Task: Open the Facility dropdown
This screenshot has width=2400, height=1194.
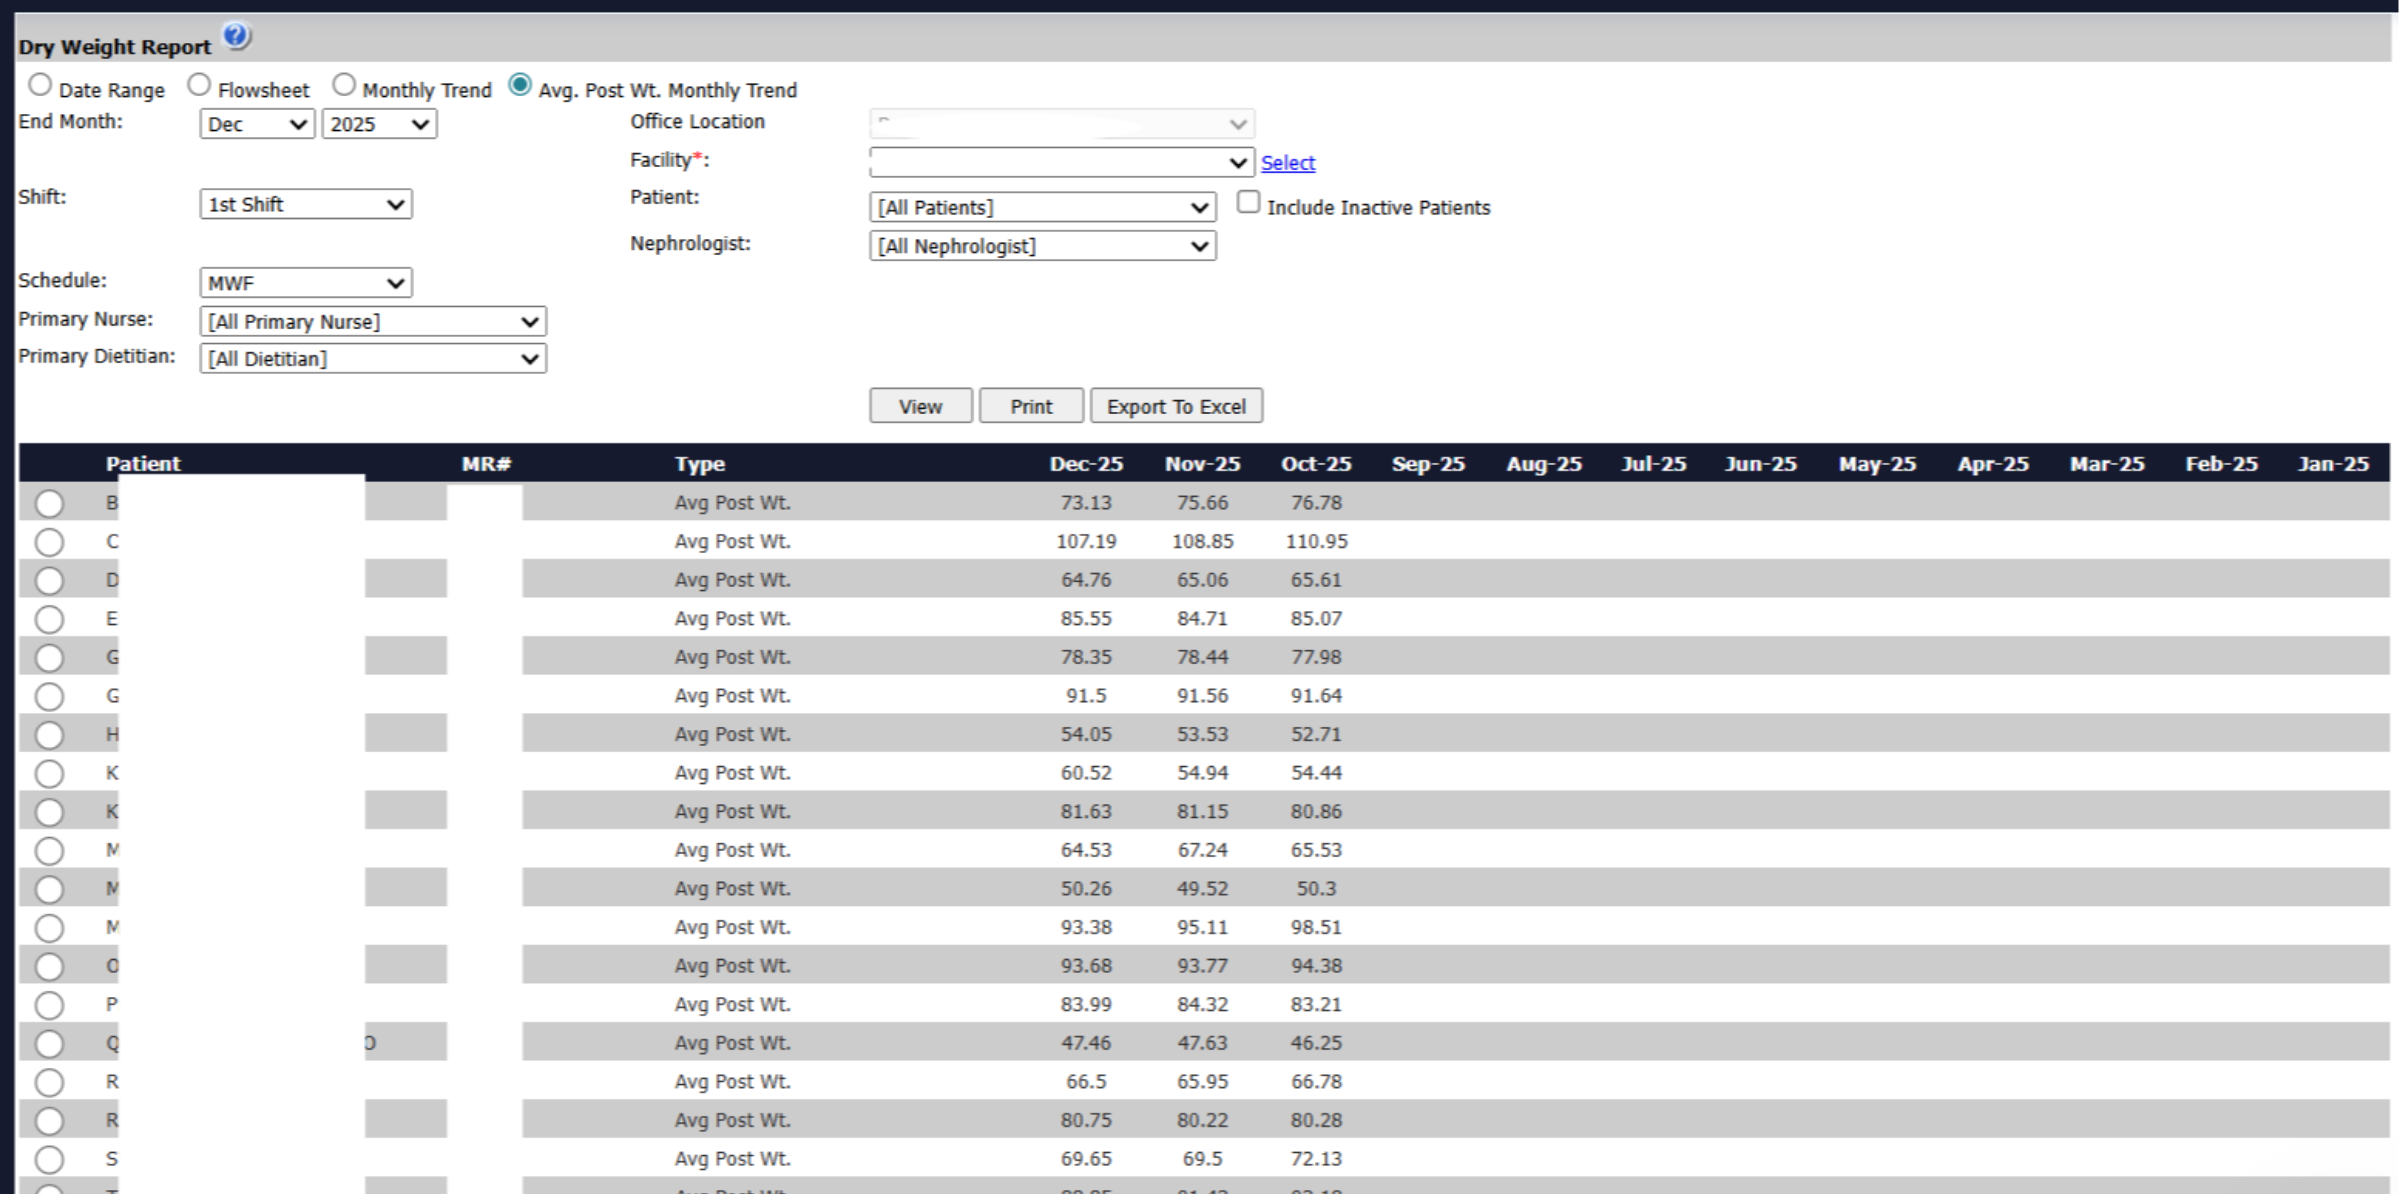Action: [x=1062, y=162]
